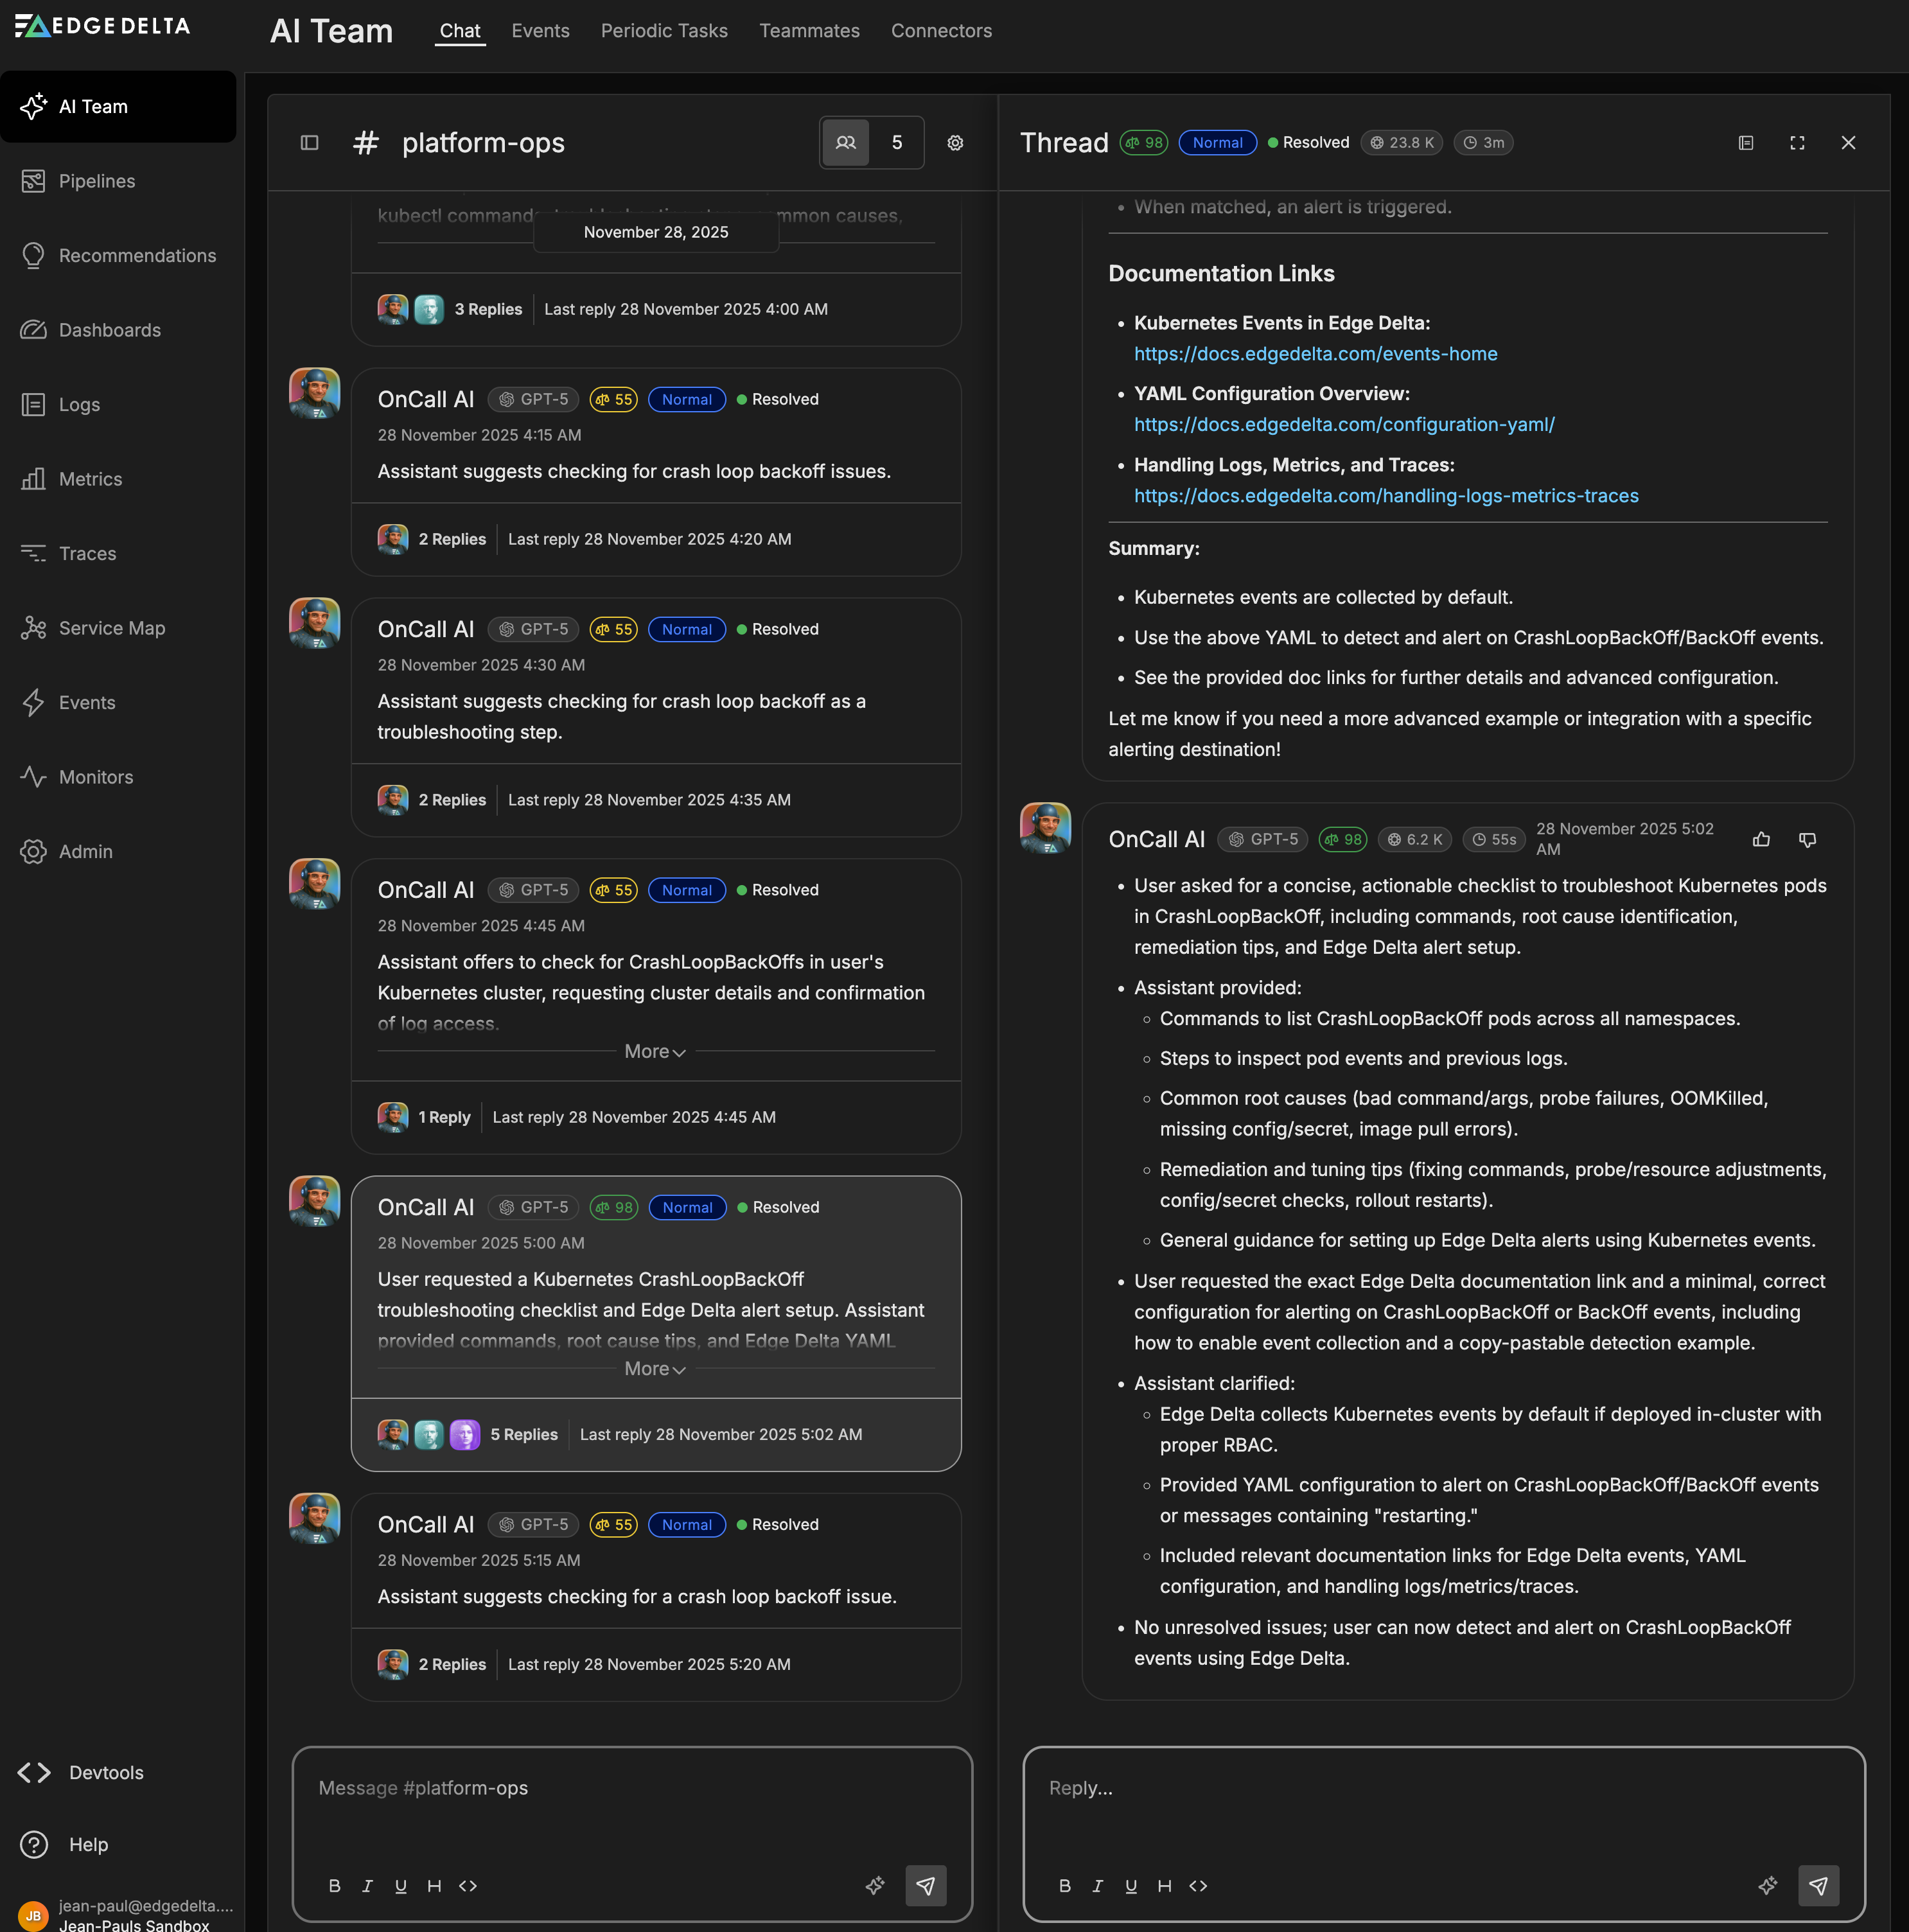Send the message with the paper plane icon
This screenshot has width=1909, height=1932.
925,1886
